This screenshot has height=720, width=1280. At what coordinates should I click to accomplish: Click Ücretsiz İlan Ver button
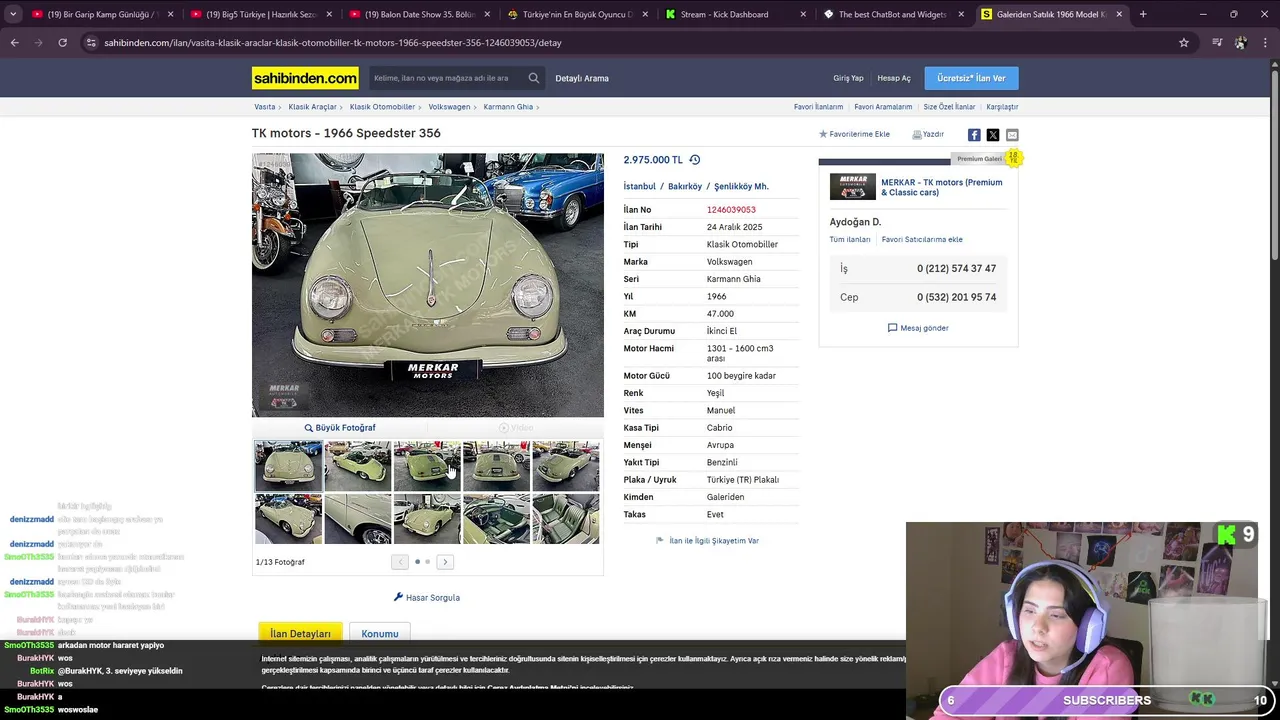972,78
